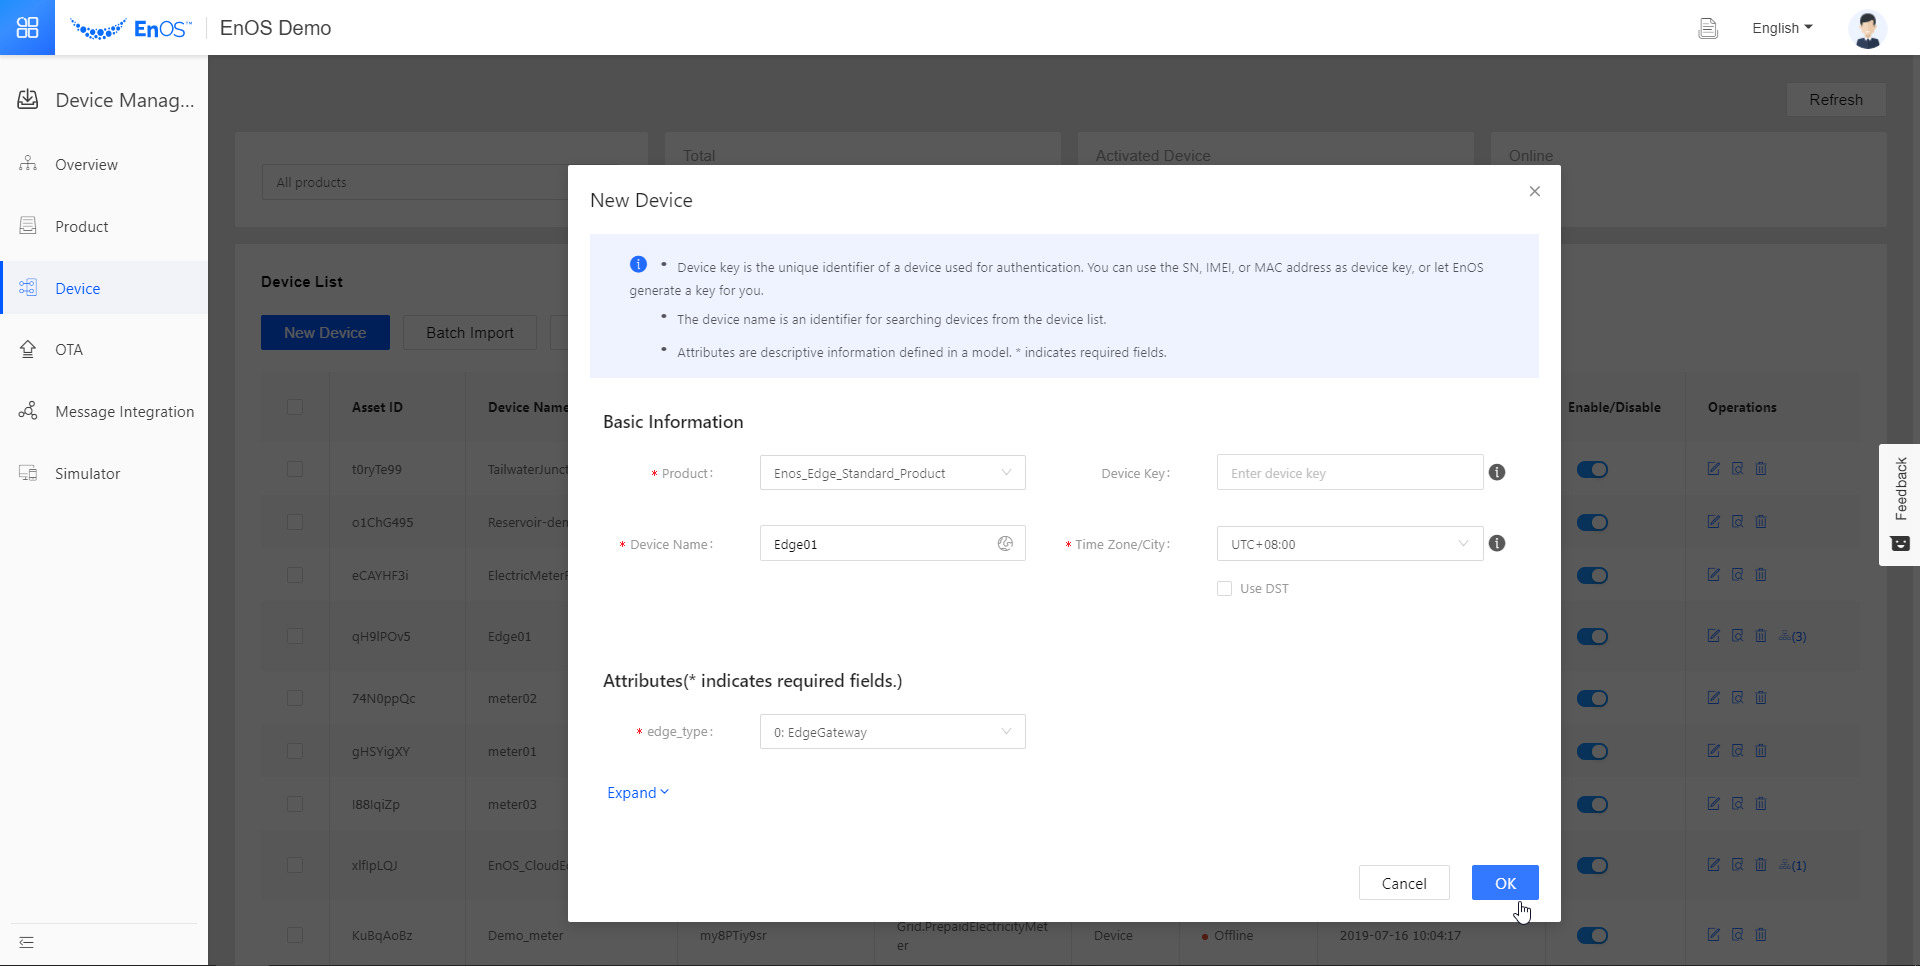Tick the checkbox for row t0ryTe99
This screenshot has height=966, width=1920.
(295, 469)
